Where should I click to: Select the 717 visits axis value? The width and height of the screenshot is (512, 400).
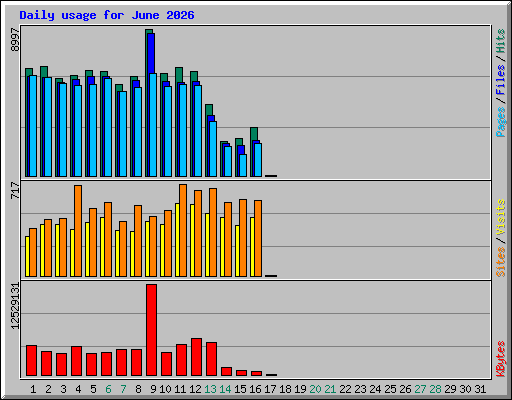click(15, 190)
